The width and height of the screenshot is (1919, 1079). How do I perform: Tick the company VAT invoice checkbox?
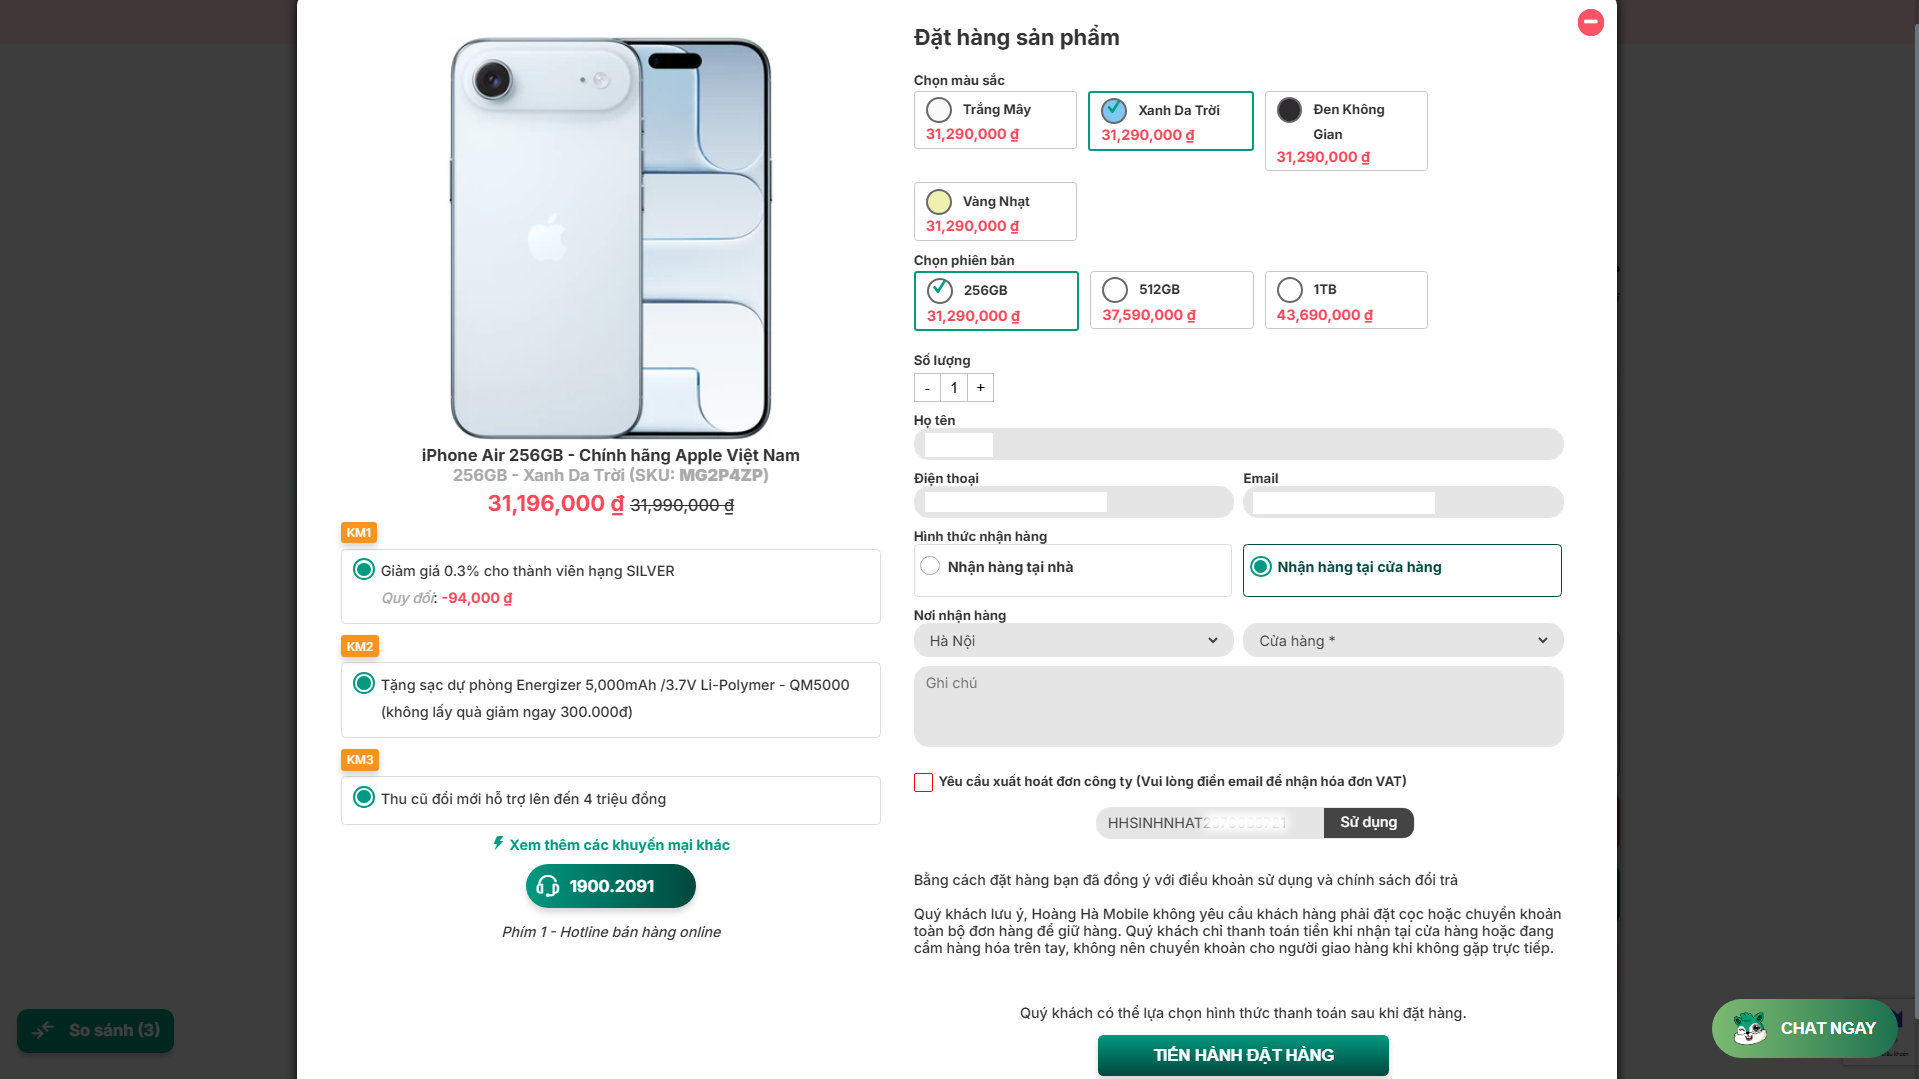pyautogui.click(x=923, y=782)
